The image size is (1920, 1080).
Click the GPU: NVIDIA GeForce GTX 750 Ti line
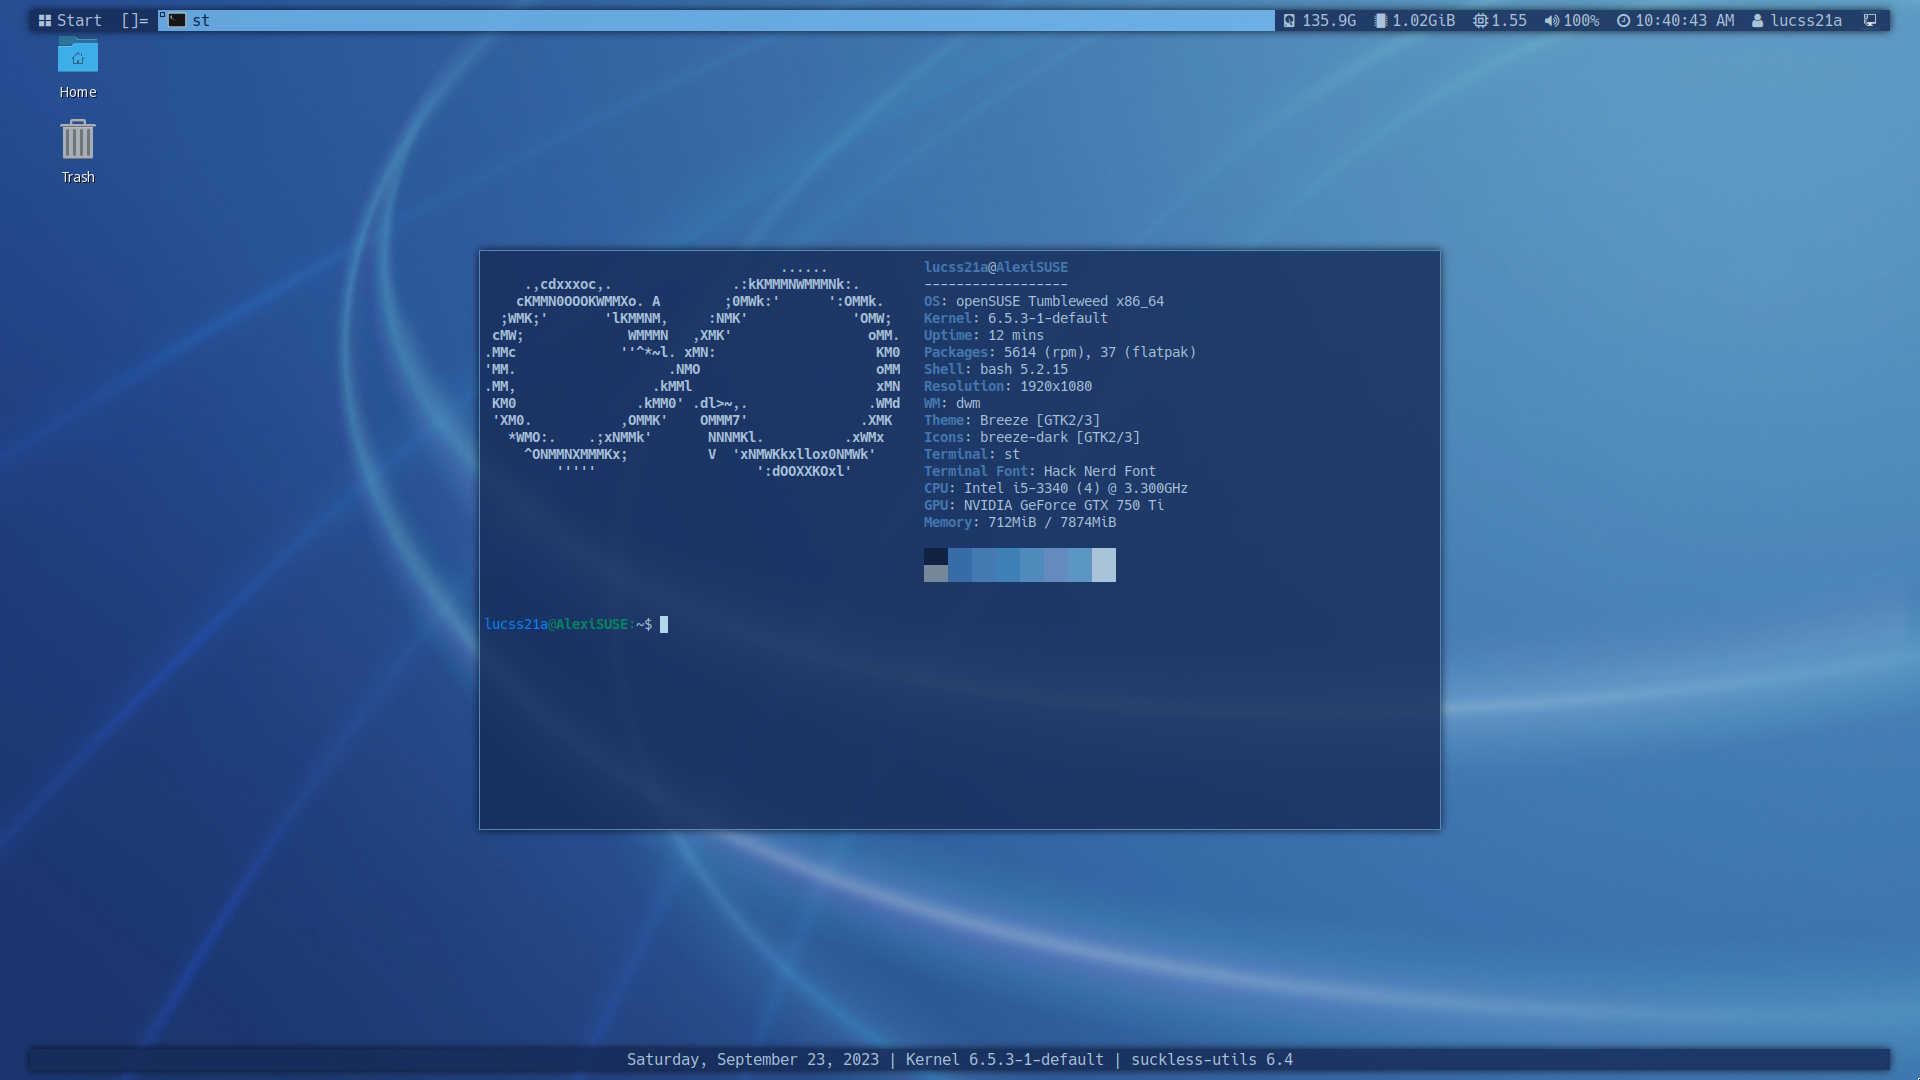[x=1044, y=505]
